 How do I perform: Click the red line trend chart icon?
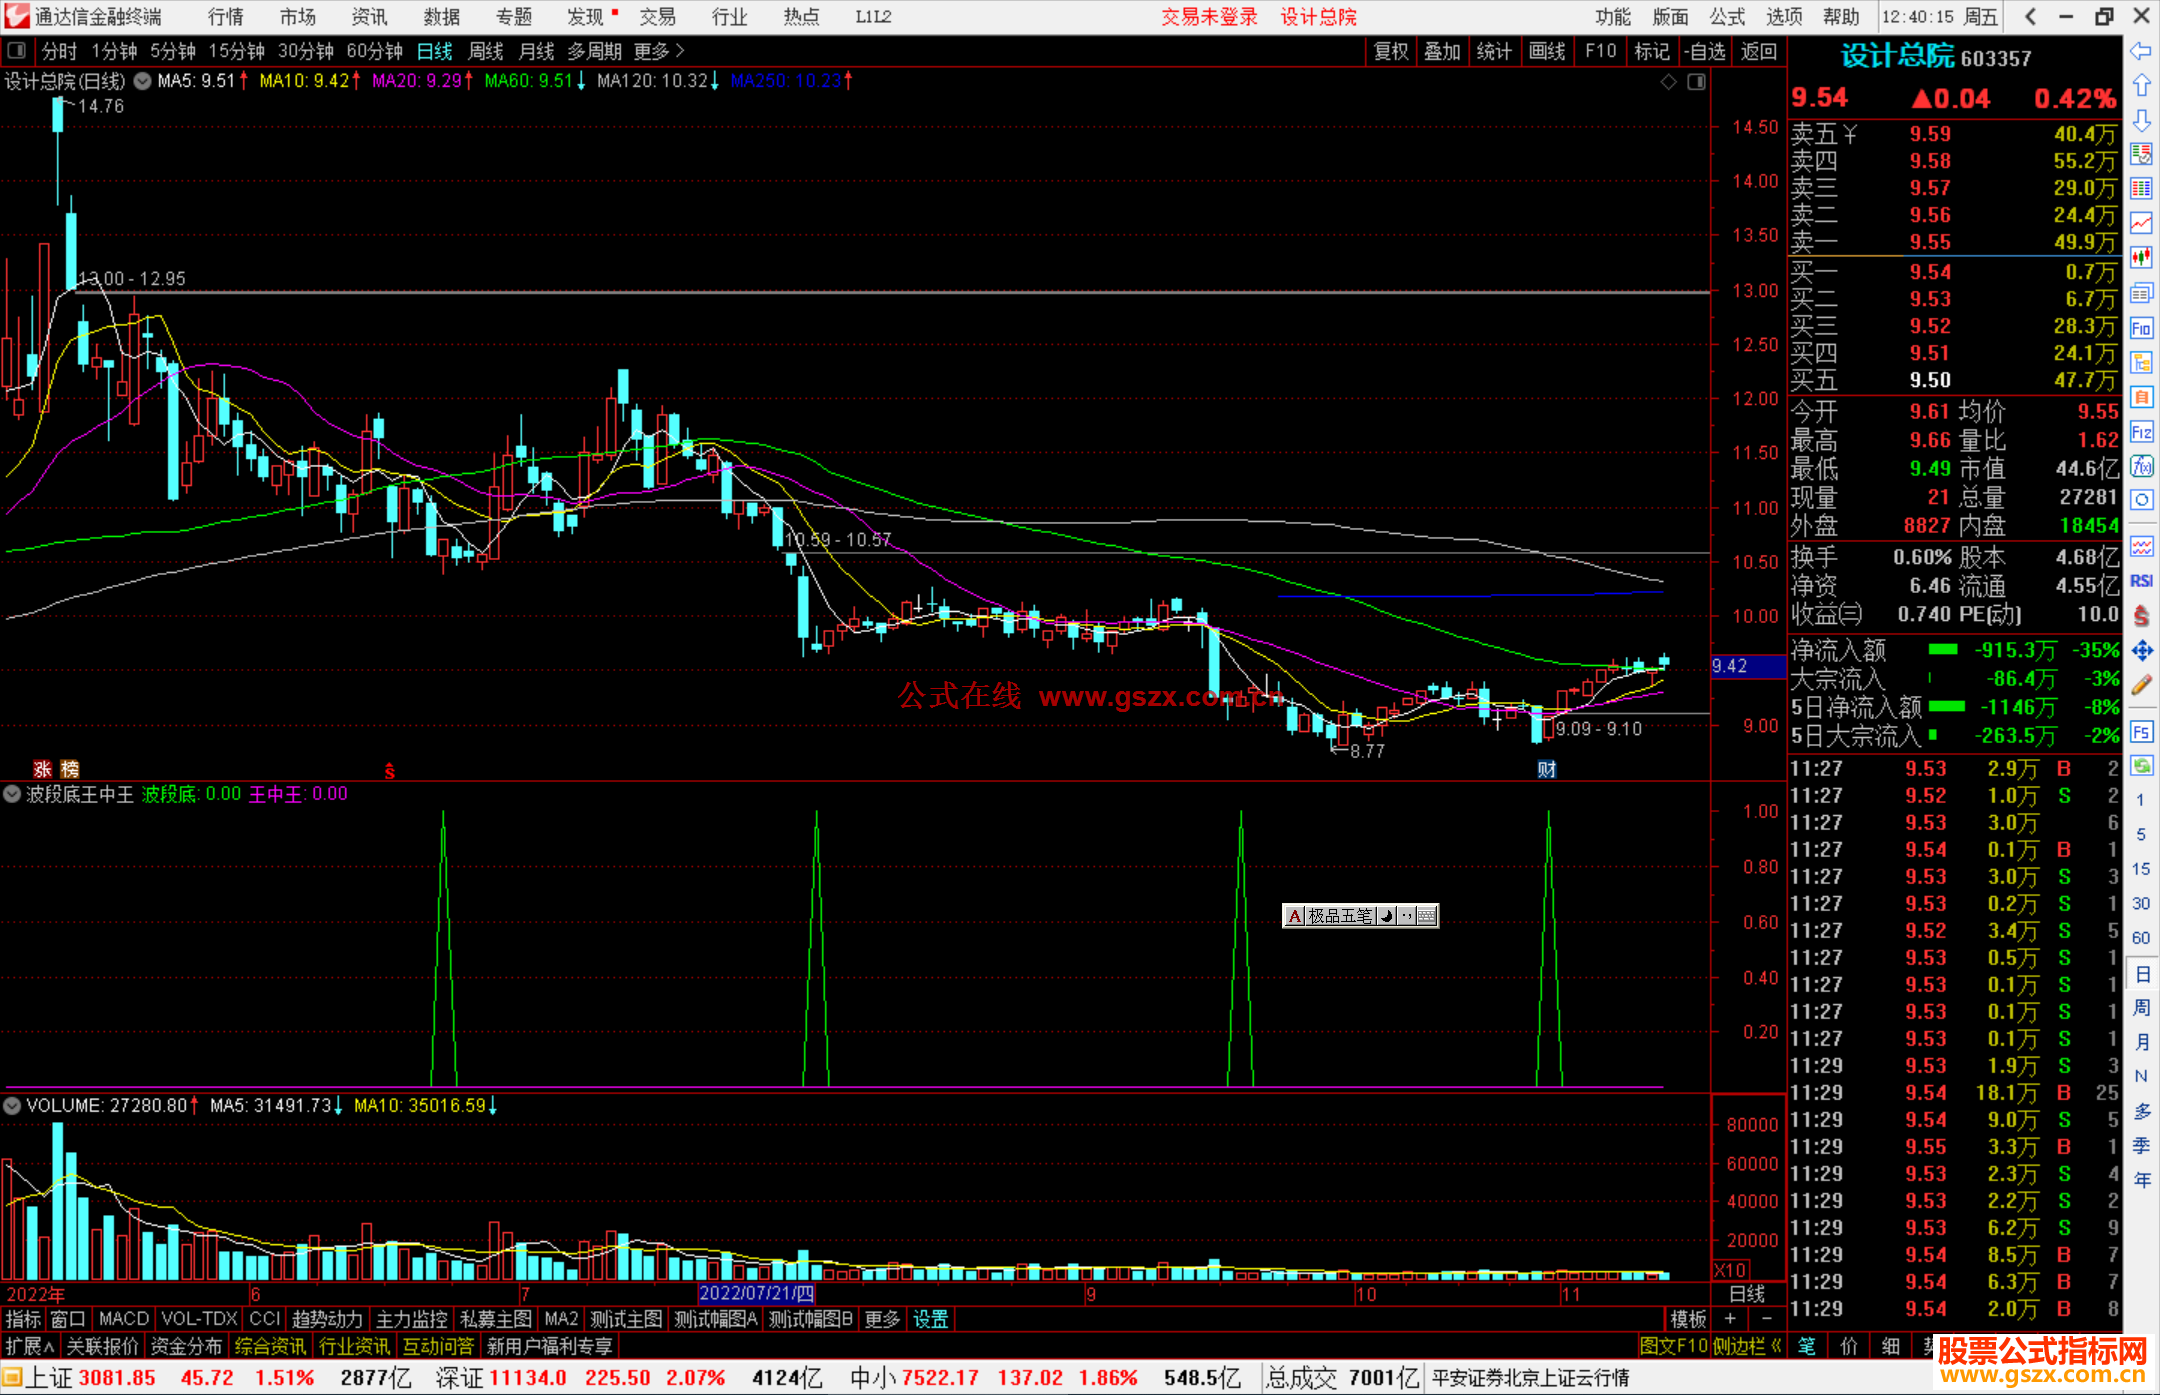(x=2141, y=222)
